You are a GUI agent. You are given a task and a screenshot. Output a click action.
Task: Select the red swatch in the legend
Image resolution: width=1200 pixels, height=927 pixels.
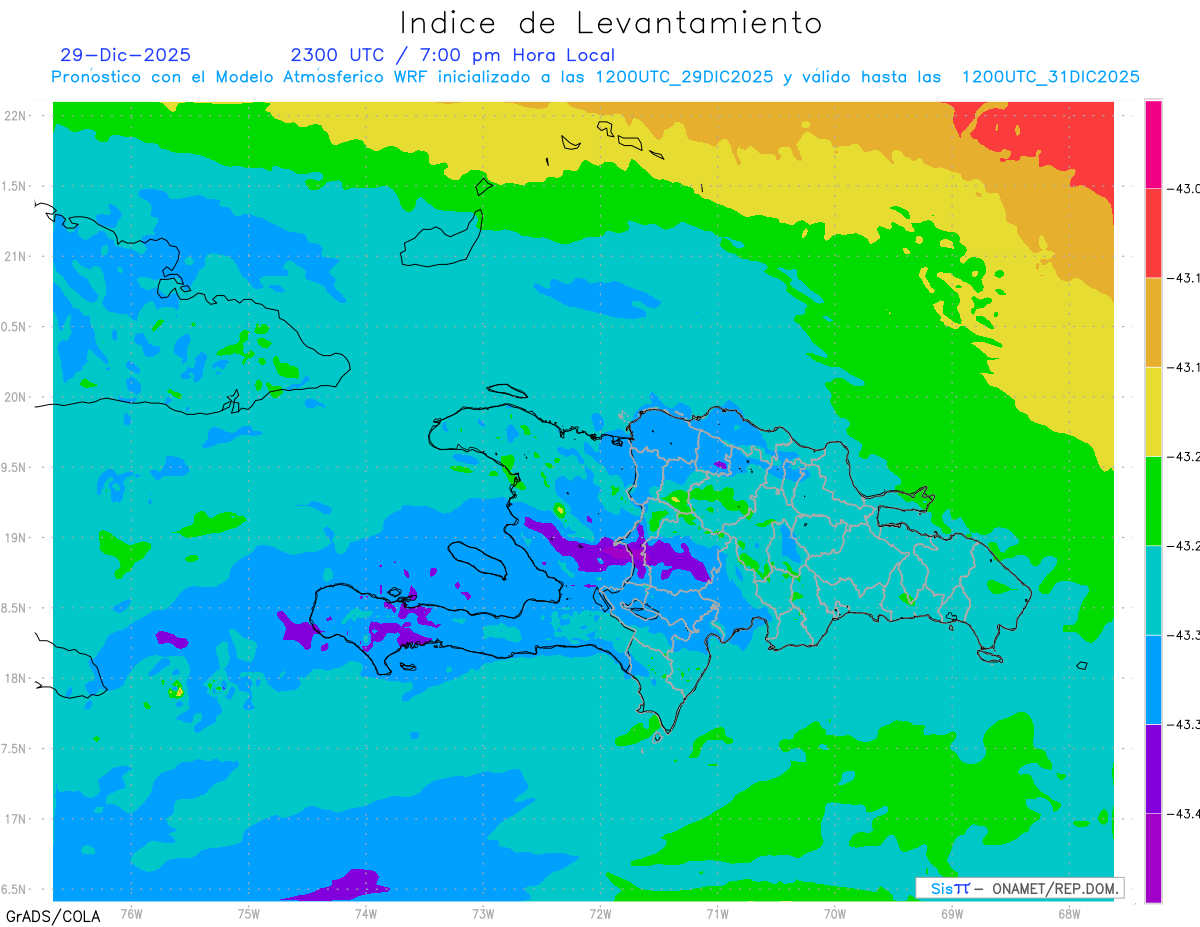pyautogui.click(x=1153, y=233)
